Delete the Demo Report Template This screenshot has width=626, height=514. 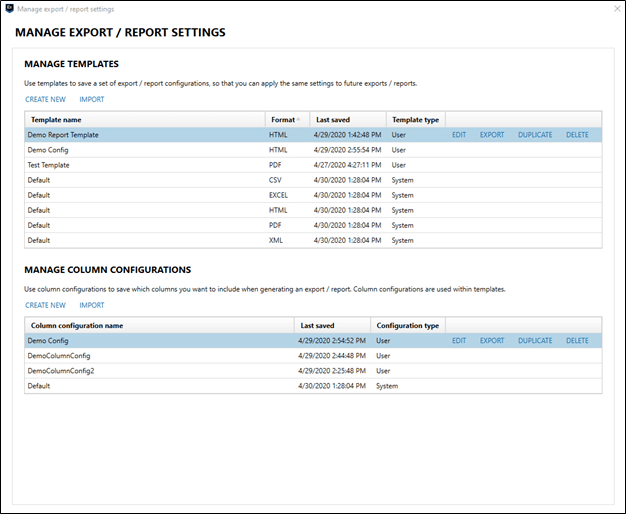[577, 135]
